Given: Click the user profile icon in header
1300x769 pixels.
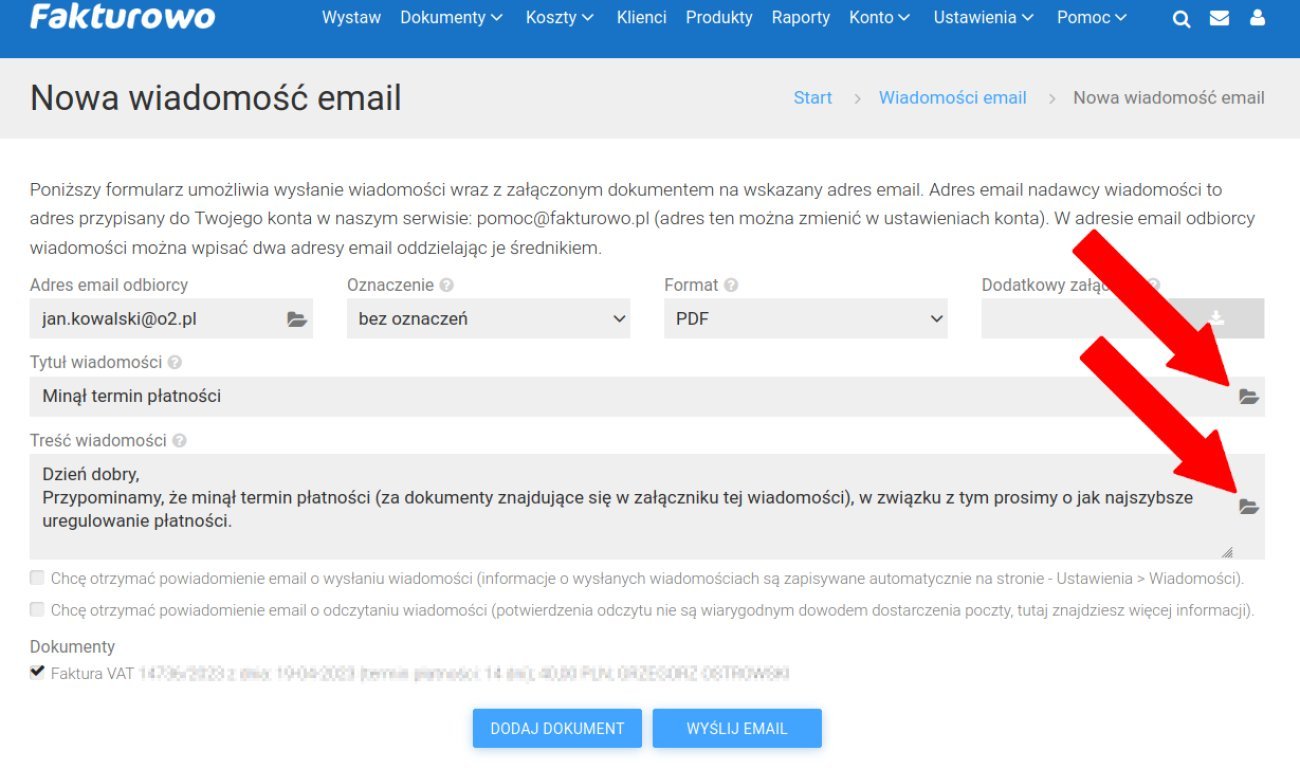Looking at the screenshot, I should (x=1257, y=18).
